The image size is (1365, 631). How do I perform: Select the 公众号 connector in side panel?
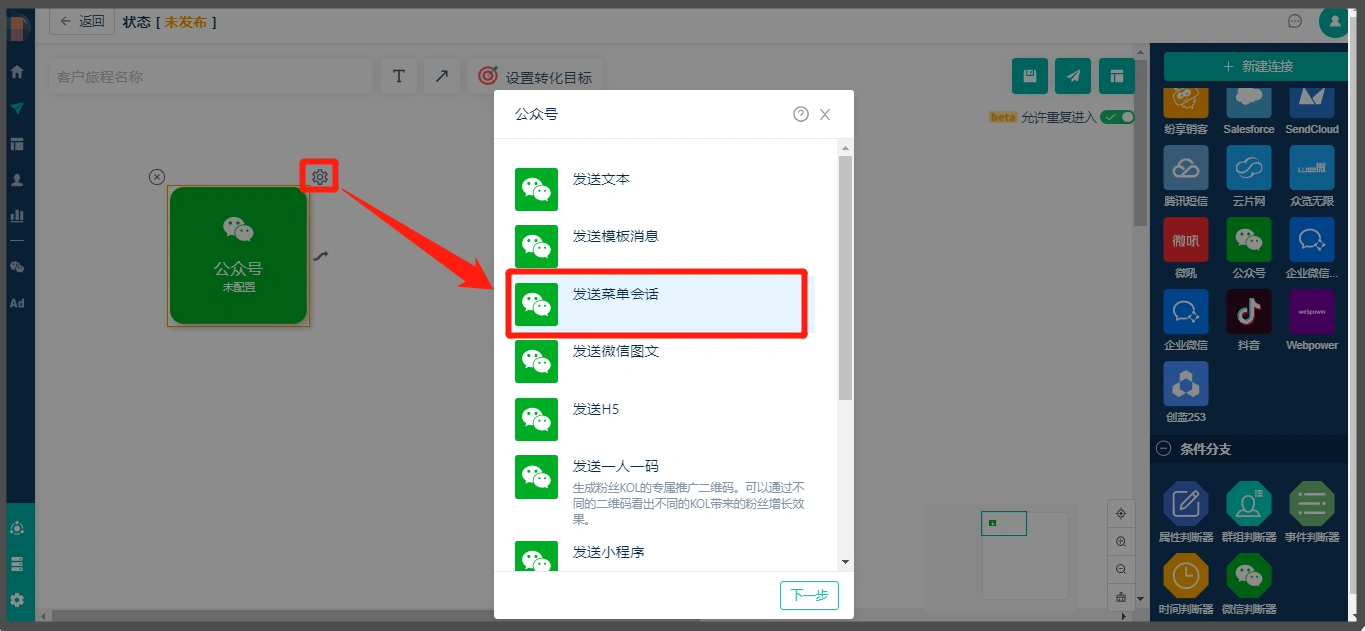click(1249, 248)
